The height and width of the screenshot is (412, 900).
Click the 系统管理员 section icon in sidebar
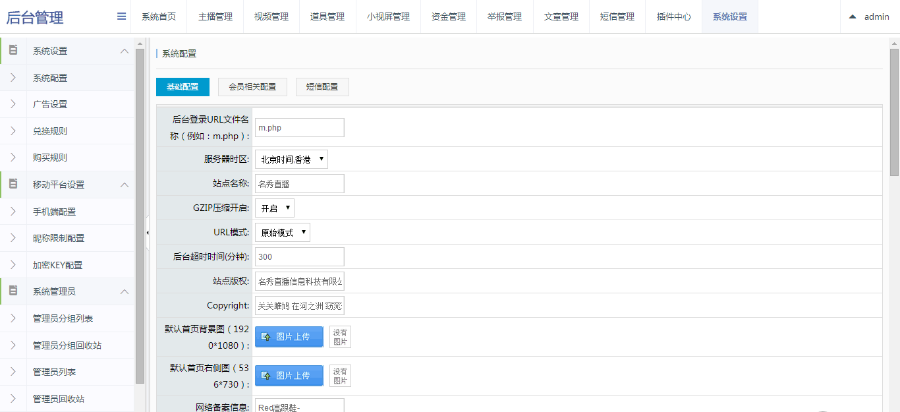point(13,291)
